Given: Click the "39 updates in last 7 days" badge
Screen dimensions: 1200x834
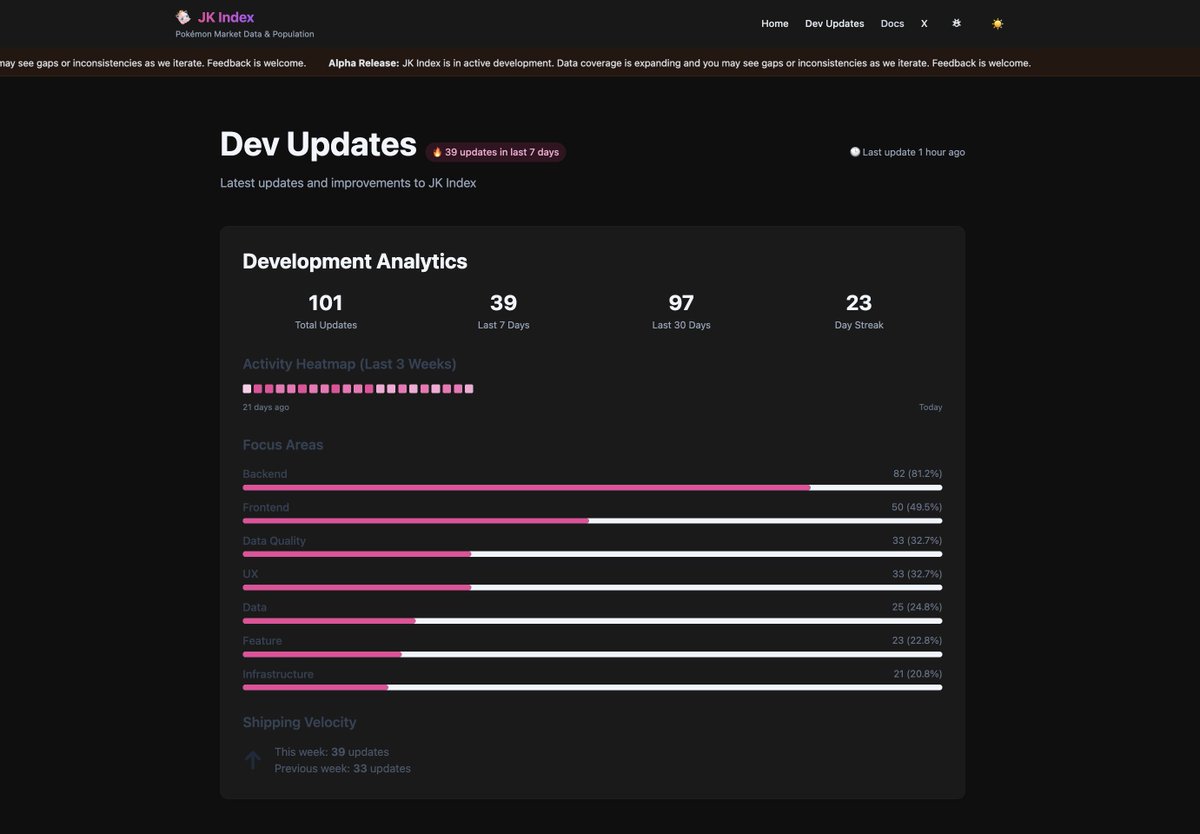Looking at the screenshot, I should click(495, 152).
